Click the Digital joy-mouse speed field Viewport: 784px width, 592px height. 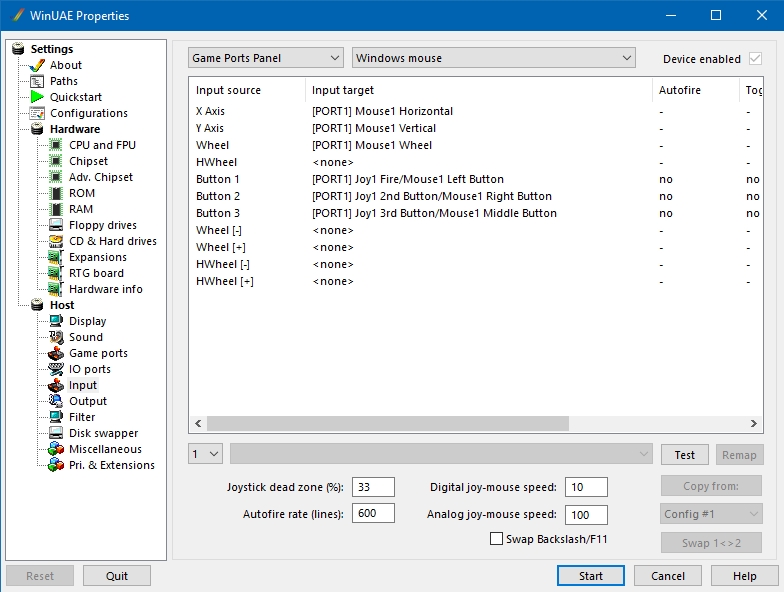[586, 487]
